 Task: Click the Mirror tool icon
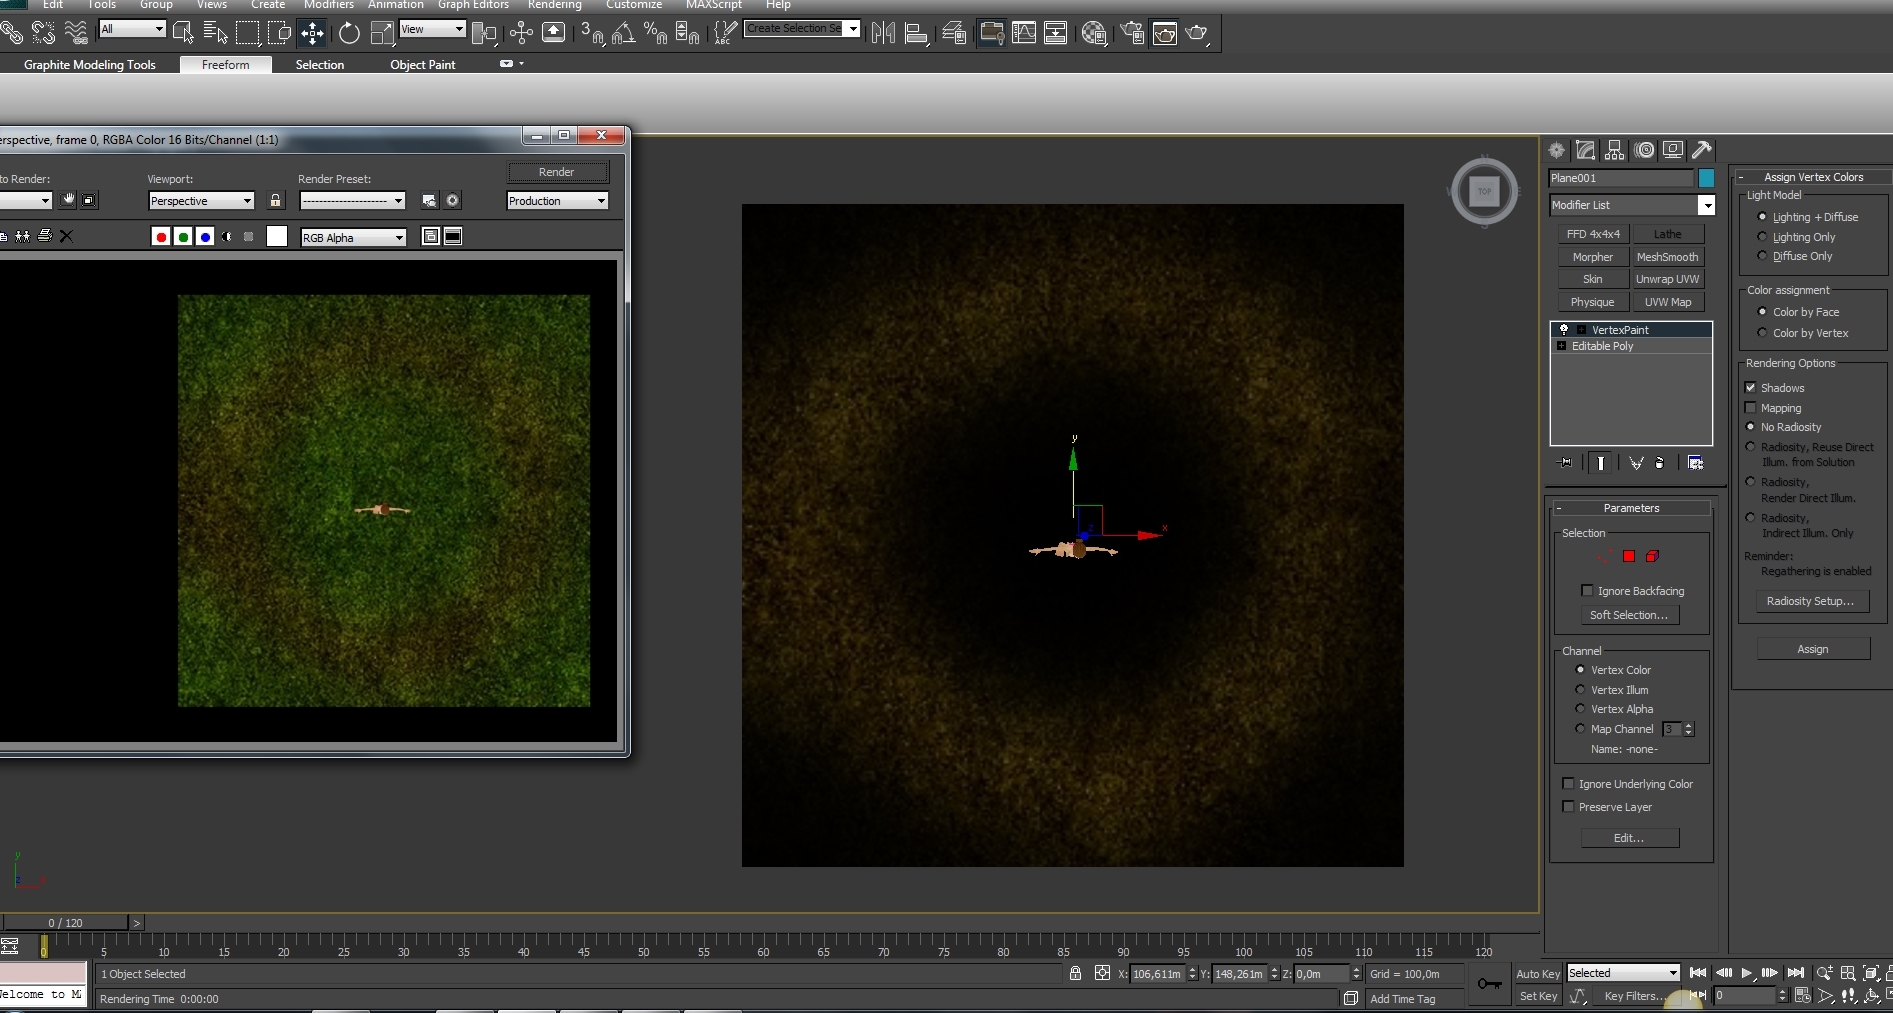[883, 33]
